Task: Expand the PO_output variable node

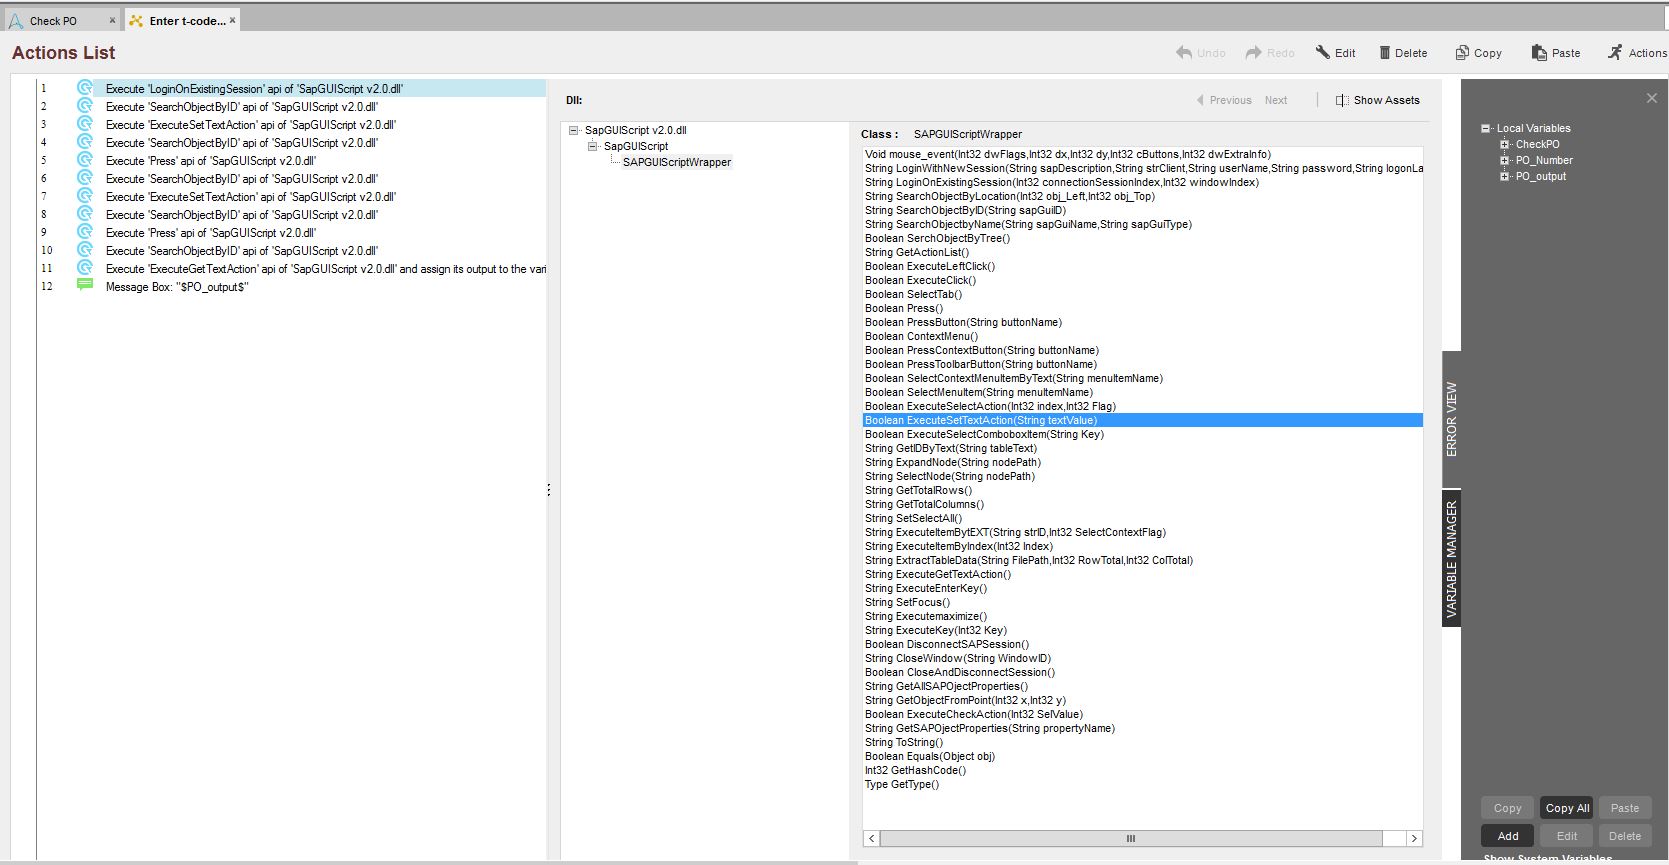Action: (x=1504, y=176)
